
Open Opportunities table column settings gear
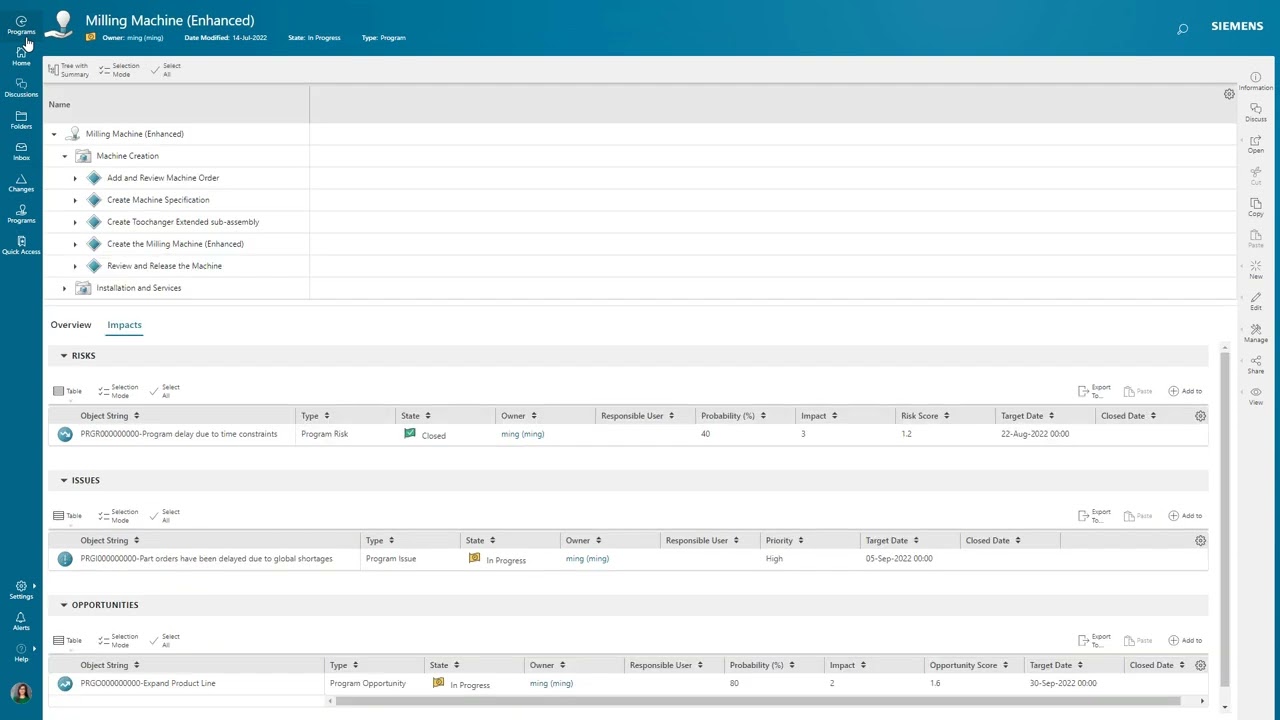click(x=1200, y=665)
